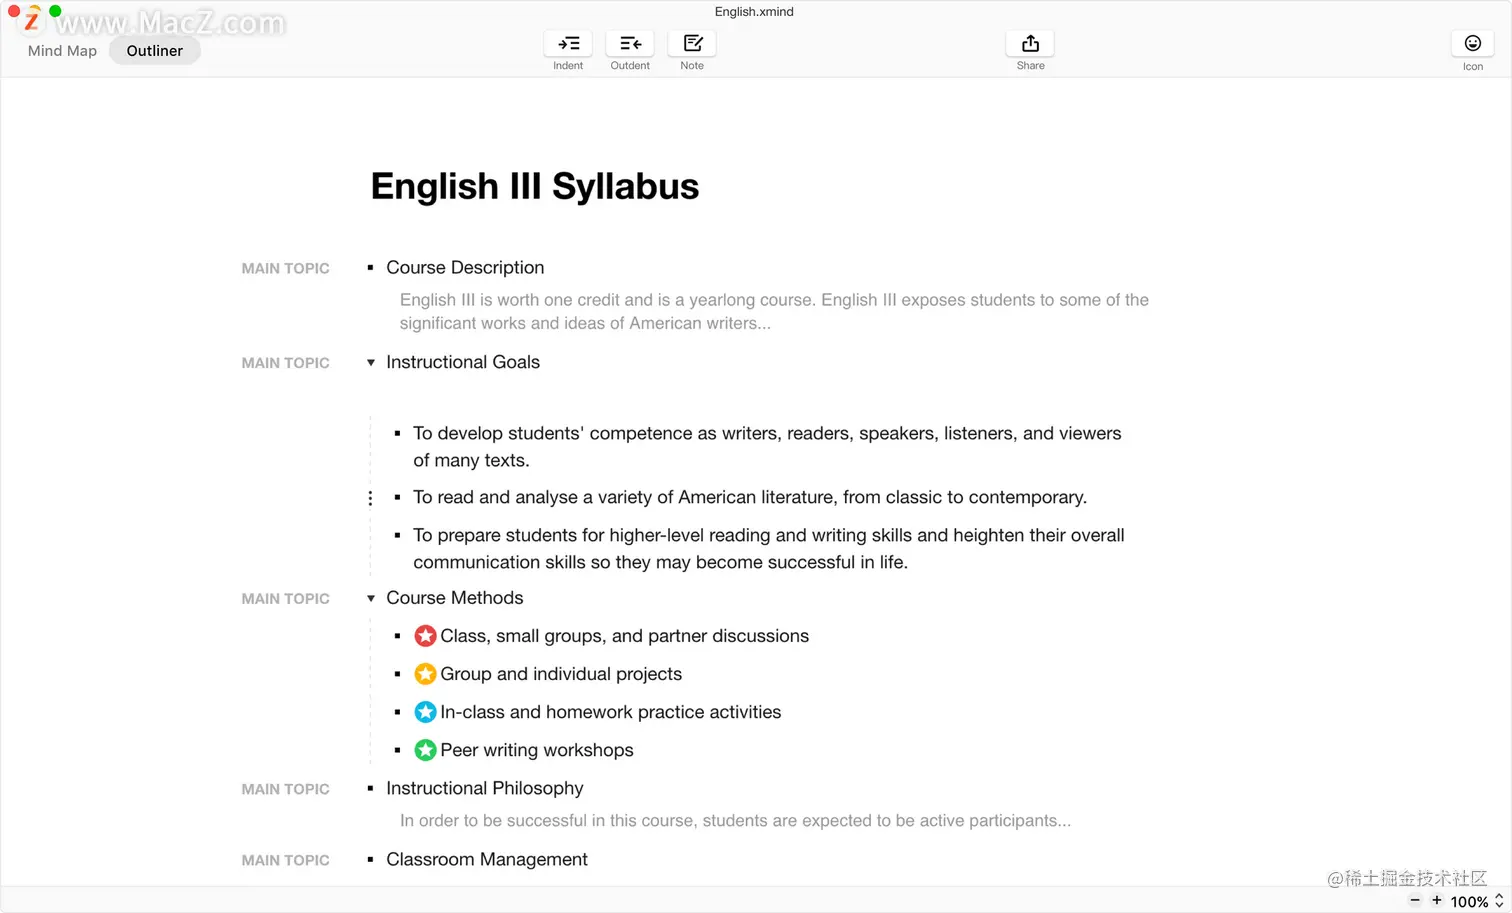
Task: Collapse the Course Methods topic
Action: click(x=371, y=599)
